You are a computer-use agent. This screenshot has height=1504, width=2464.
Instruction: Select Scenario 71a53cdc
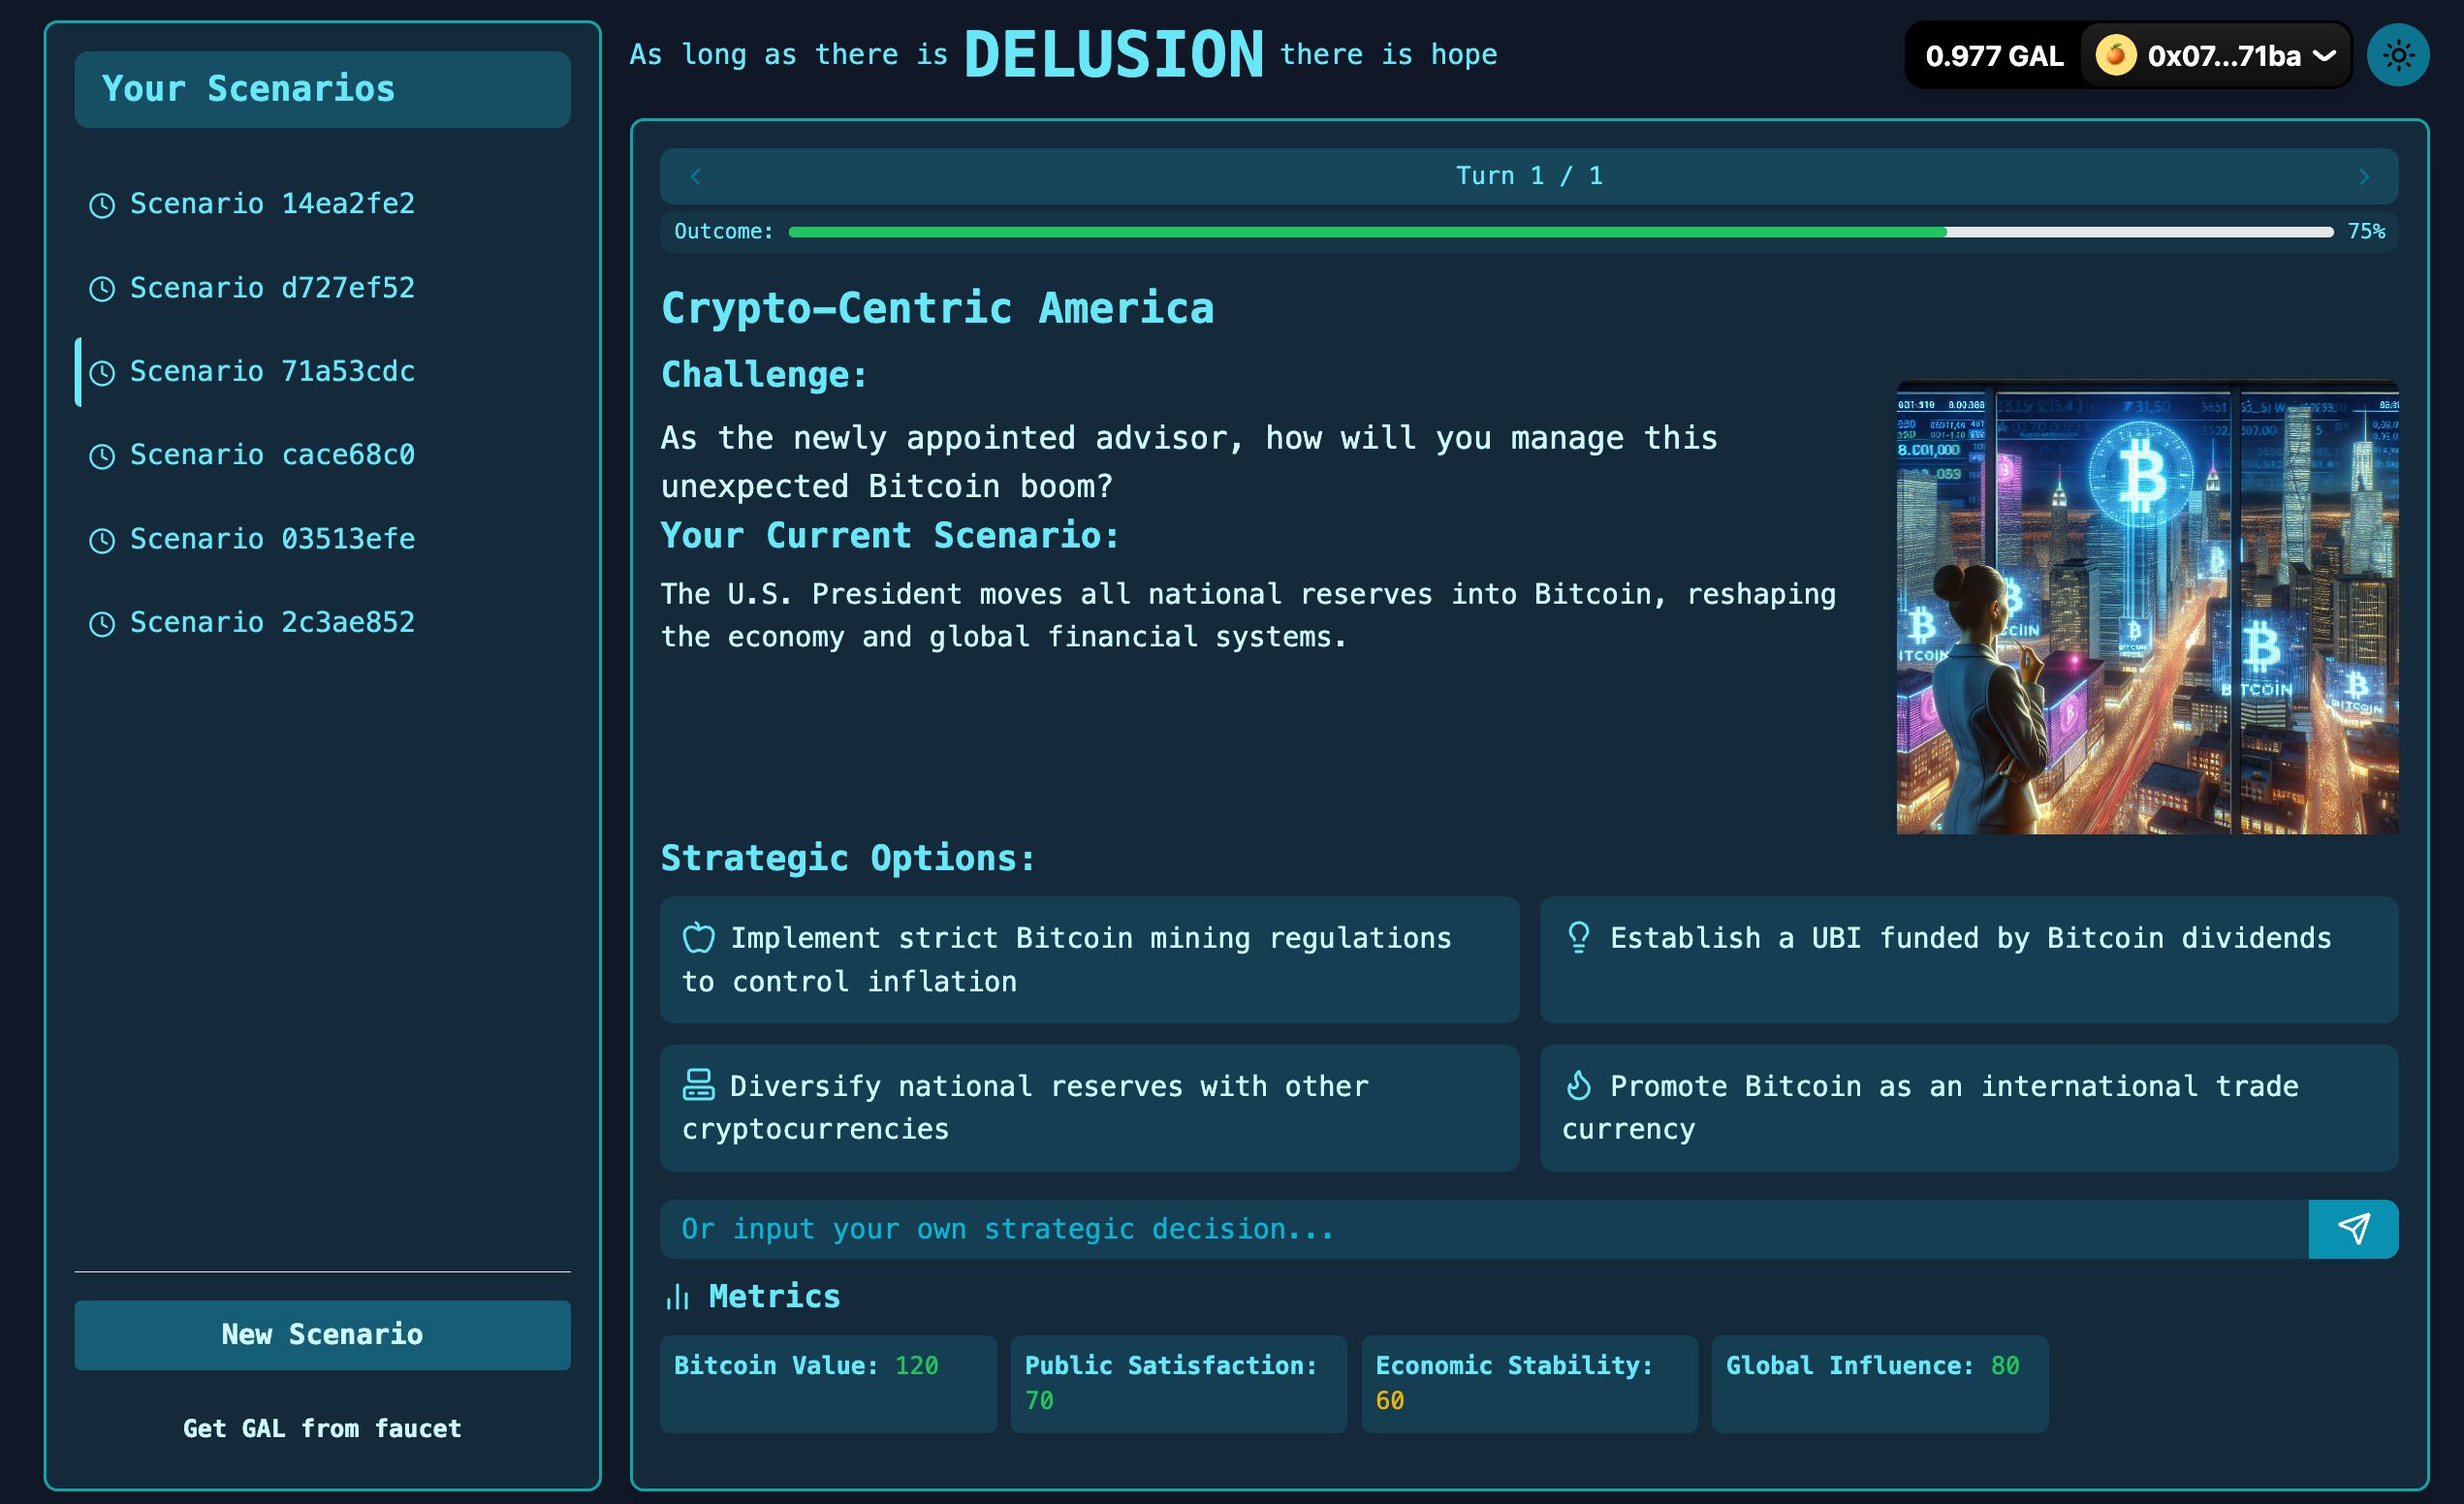tap(322, 372)
